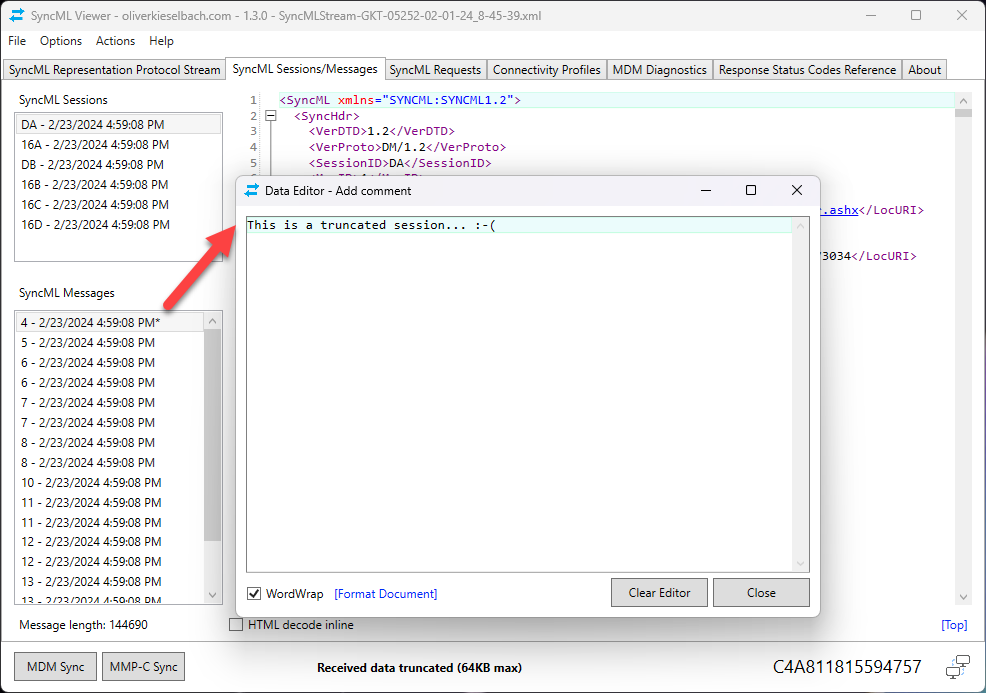Start an MMP-C Sync
986x693 pixels.
142,666
